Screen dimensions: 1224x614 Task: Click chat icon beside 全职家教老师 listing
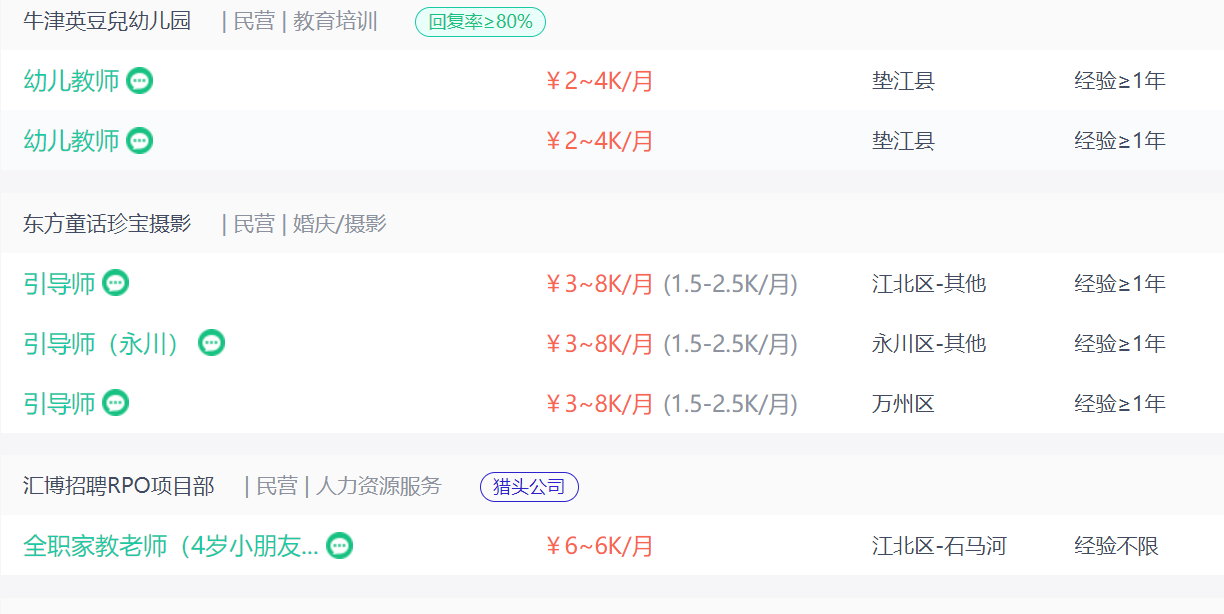340,546
